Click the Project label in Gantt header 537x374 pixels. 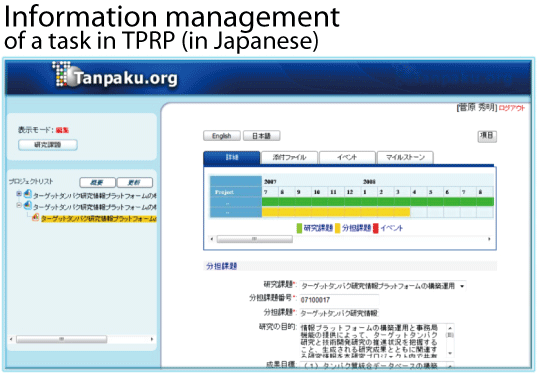224,192
